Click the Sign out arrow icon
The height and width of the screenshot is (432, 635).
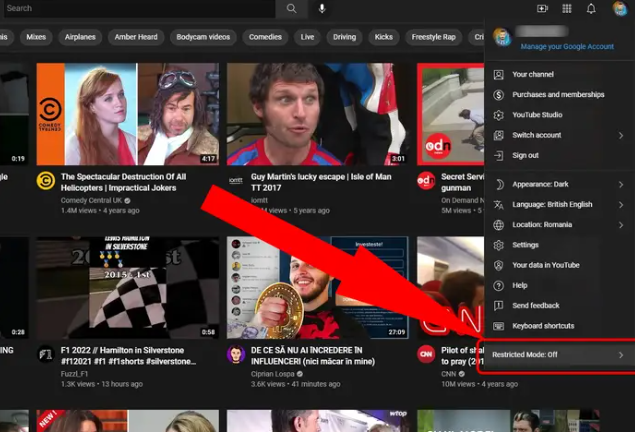pyautogui.click(x=499, y=155)
